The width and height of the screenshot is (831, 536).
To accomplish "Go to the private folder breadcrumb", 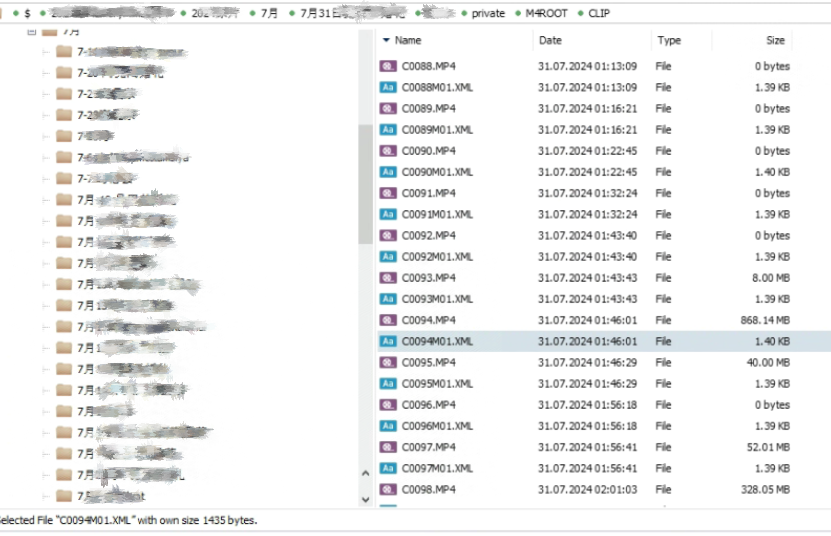I will (x=488, y=13).
